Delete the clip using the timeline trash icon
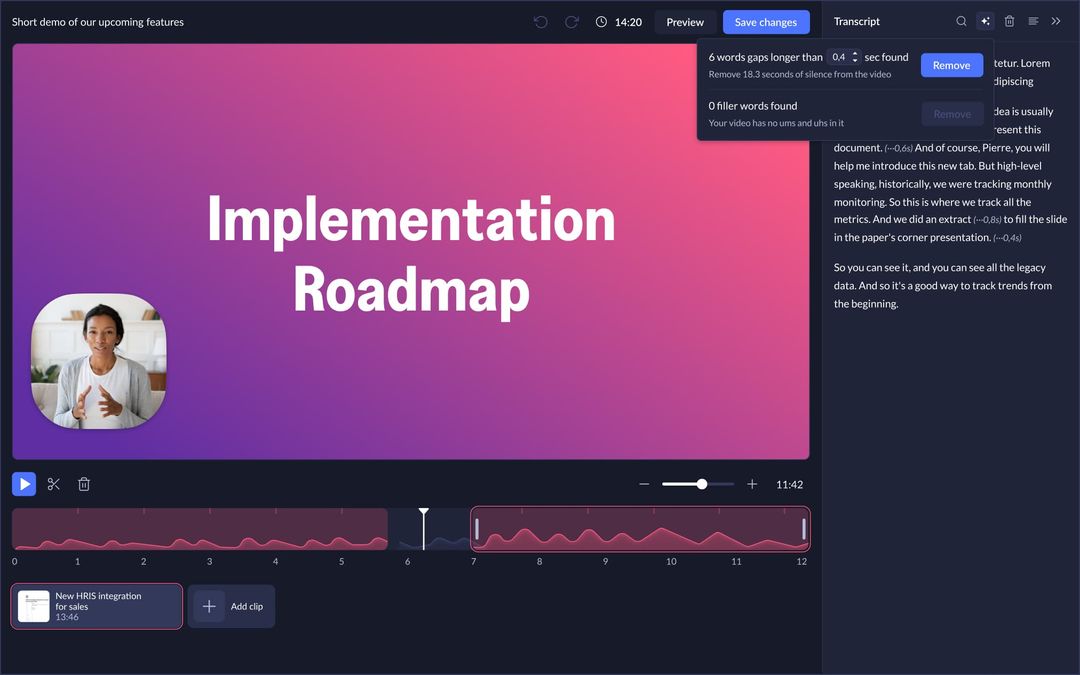This screenshot has width=1080, height=675. pyautogui.click(x=84, y=483)
